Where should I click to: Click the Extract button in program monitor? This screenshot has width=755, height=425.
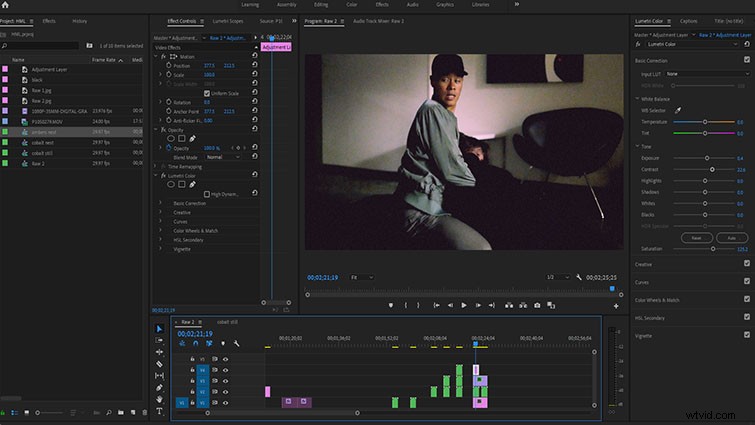(x=523, y=305)
